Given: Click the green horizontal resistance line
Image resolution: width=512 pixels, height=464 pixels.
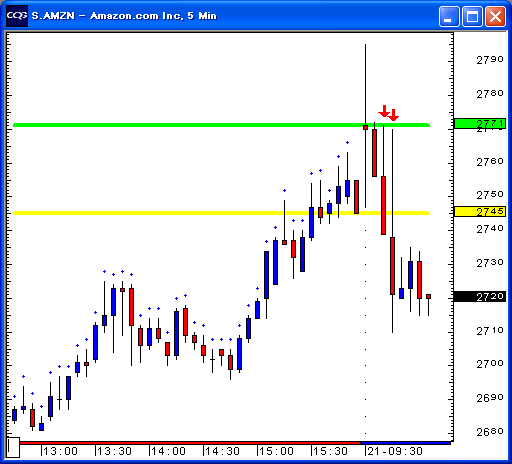Looking at the screenshot, I should [221, 125].
